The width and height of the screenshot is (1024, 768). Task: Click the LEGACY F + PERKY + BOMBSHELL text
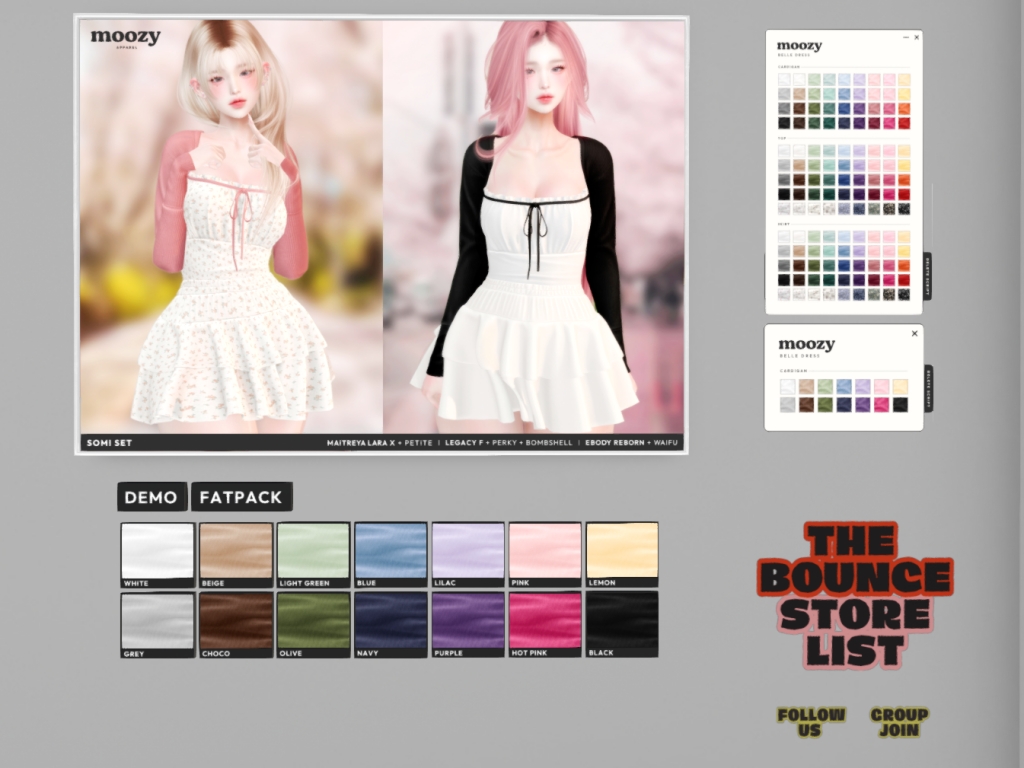point(508,443)
